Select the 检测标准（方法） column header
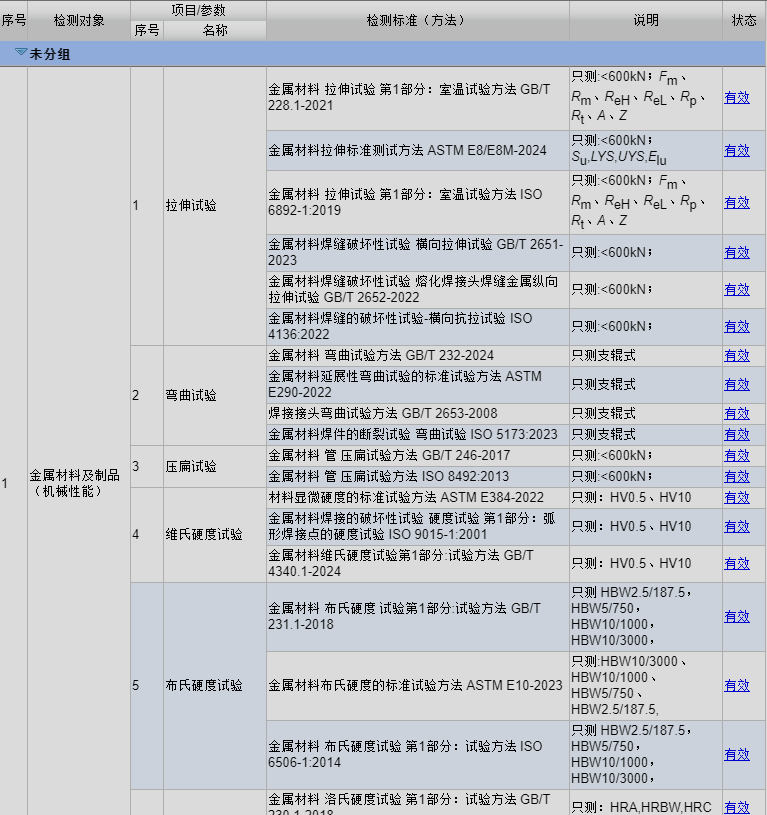Viewport: 767px width, 815px height. [418, 21]
